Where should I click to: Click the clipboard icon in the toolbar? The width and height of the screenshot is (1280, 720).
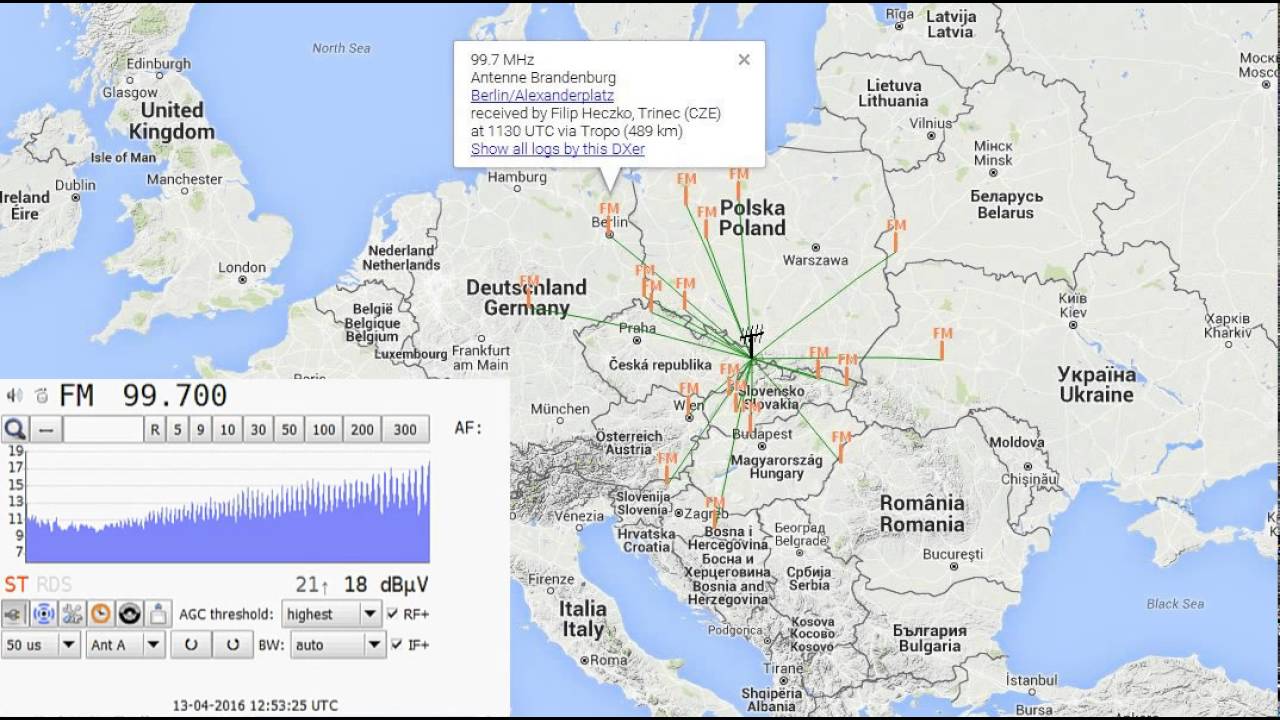pos(158,614)
